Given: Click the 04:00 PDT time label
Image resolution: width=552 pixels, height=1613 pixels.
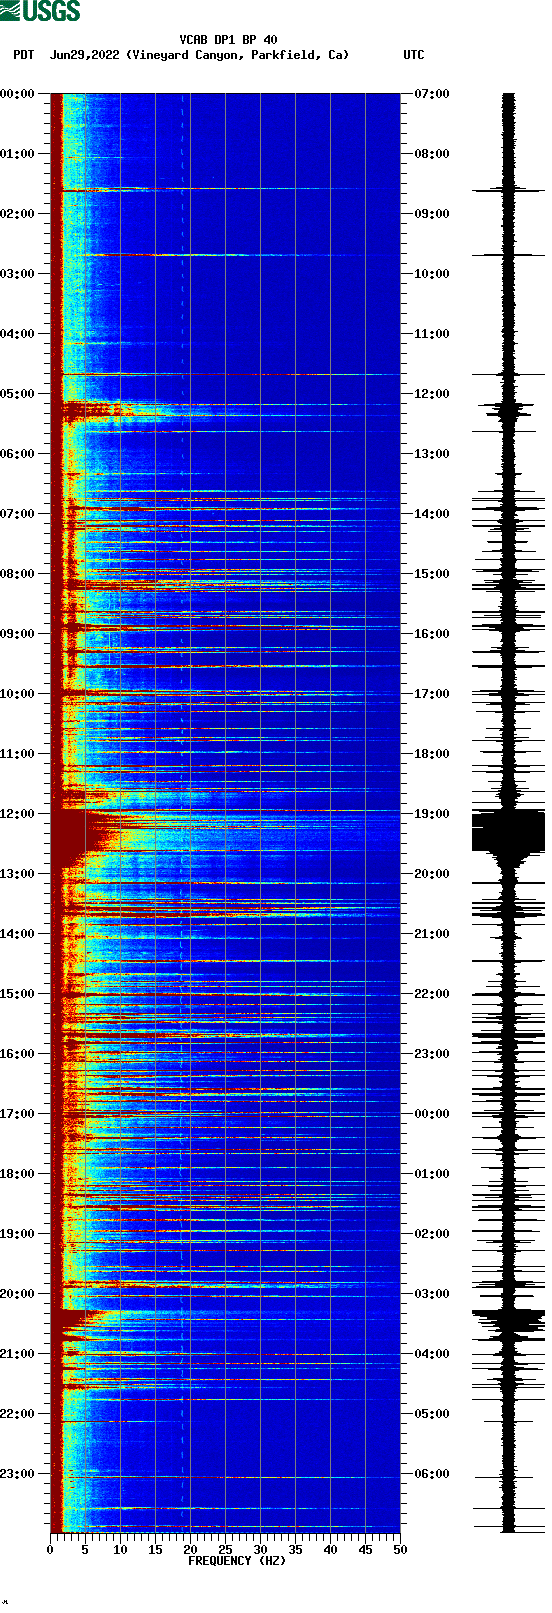Looking at the screenshot, I should (18, 334).
